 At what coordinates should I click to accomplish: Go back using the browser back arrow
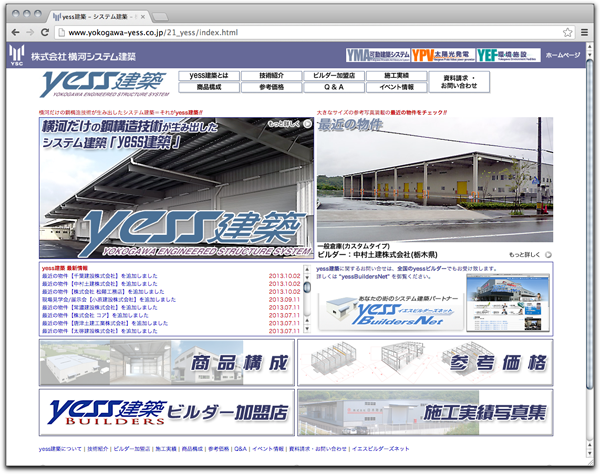[x=15, y=33]
